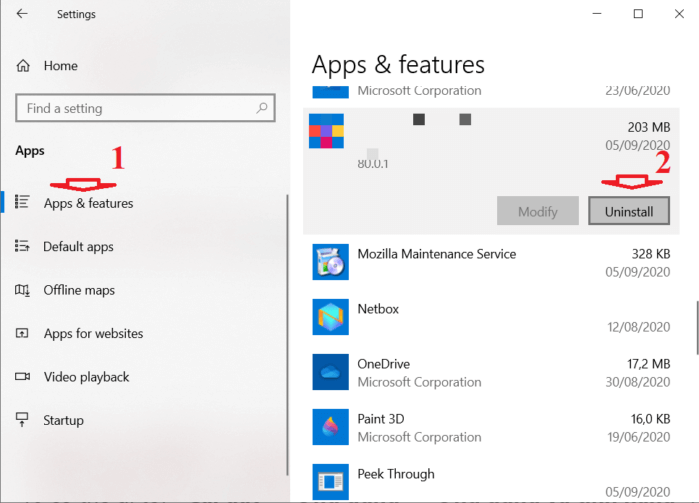Screen dimensions: 699x503
Task: Click the 17,2 MB size value
Action: click(x=649, y=364)
